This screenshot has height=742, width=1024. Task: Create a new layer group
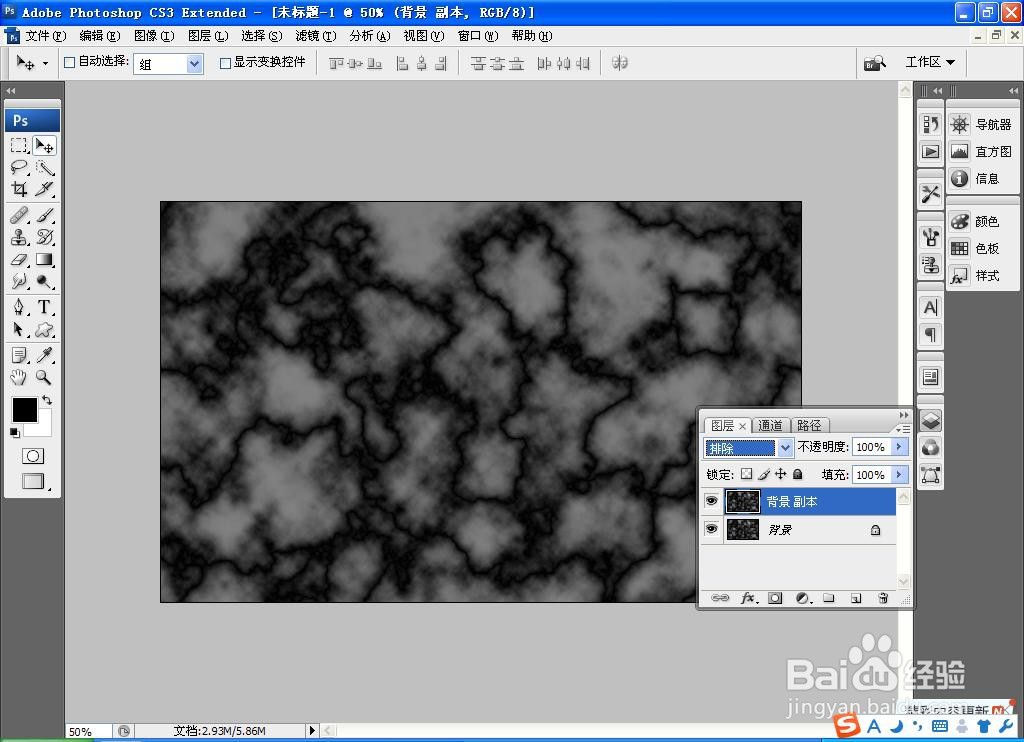click(x=829, y=598)
